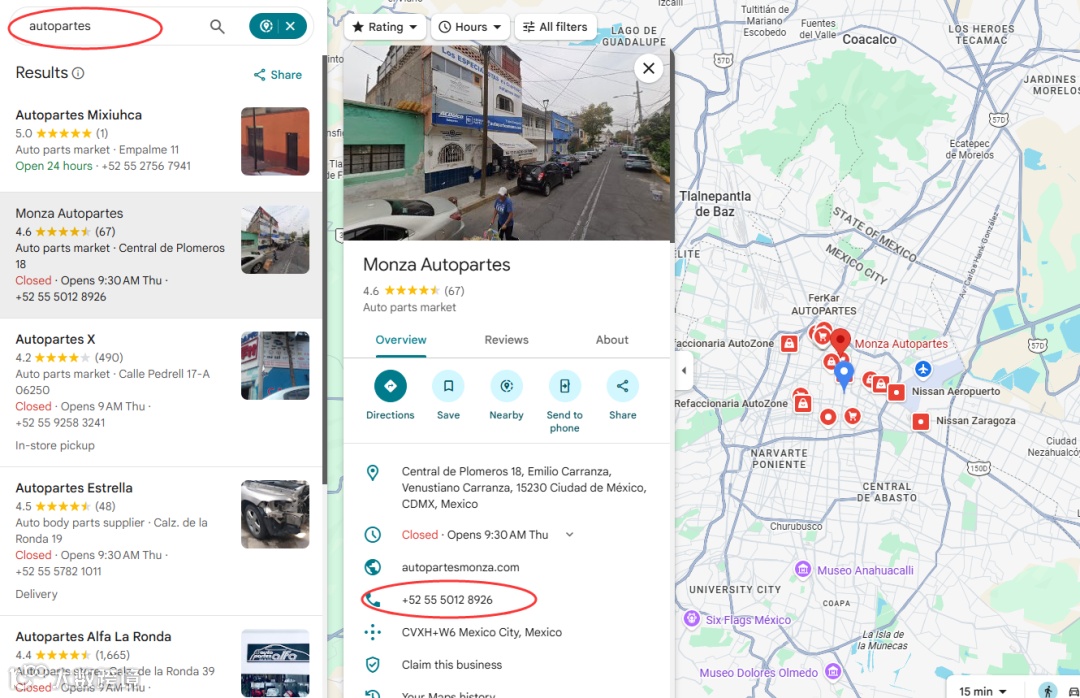Save Monza Autopartes place

click(x=448, y=395)
